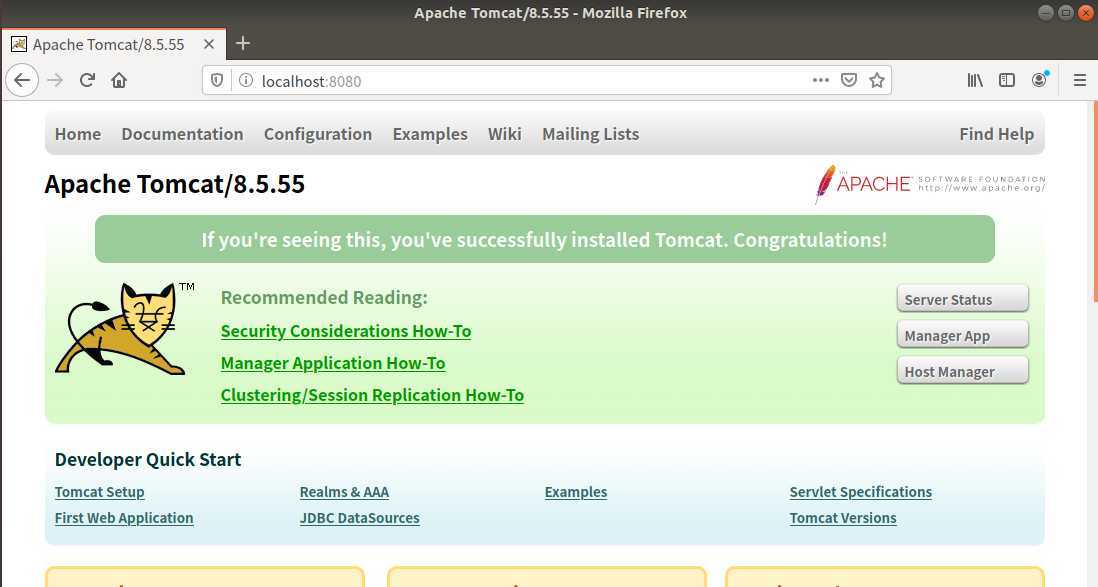This screenshot has width=1098, height=587.
Task: Click the Apache Software Foundation logo
Action: point(930,184)
